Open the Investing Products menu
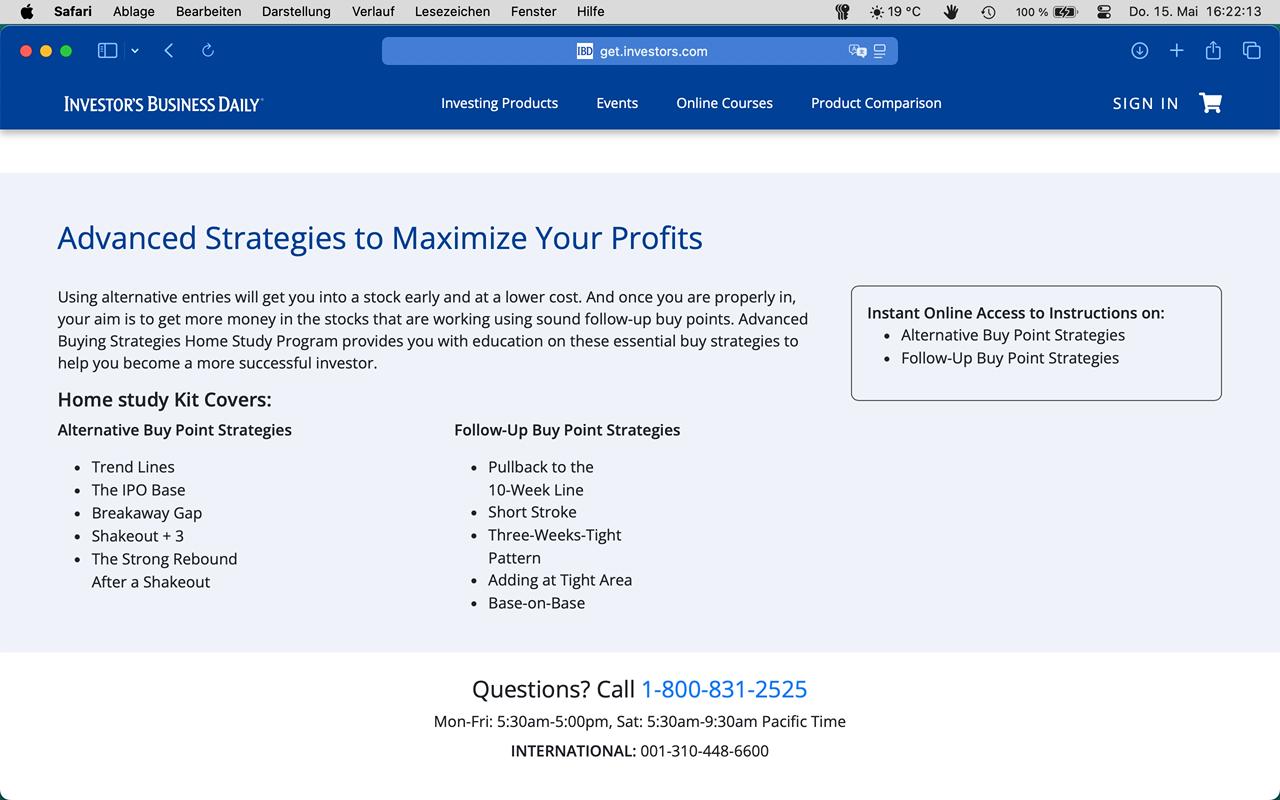The height and width of the screenshot is (800, 1280). [499, 103]
